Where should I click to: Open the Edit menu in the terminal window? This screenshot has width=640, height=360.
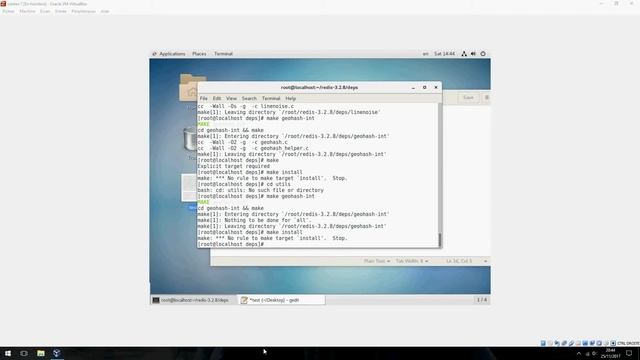(x=217, y=98)
